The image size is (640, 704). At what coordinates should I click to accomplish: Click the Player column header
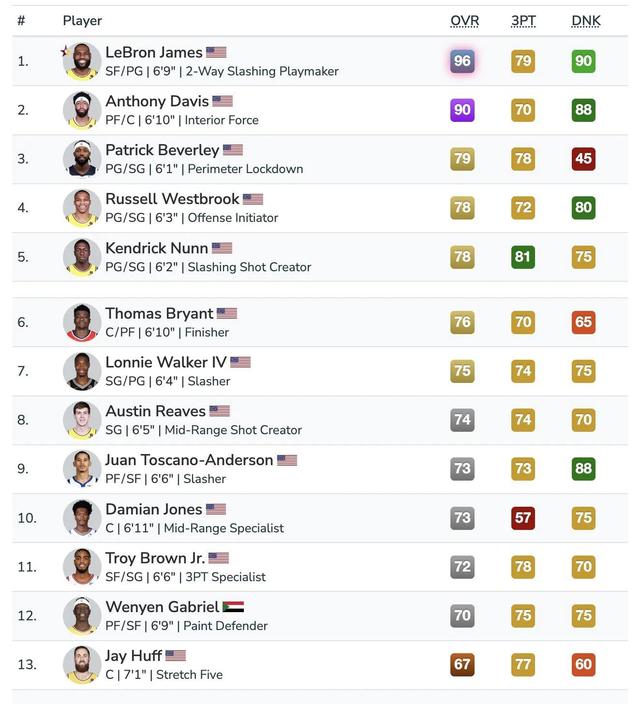point(82,20)
